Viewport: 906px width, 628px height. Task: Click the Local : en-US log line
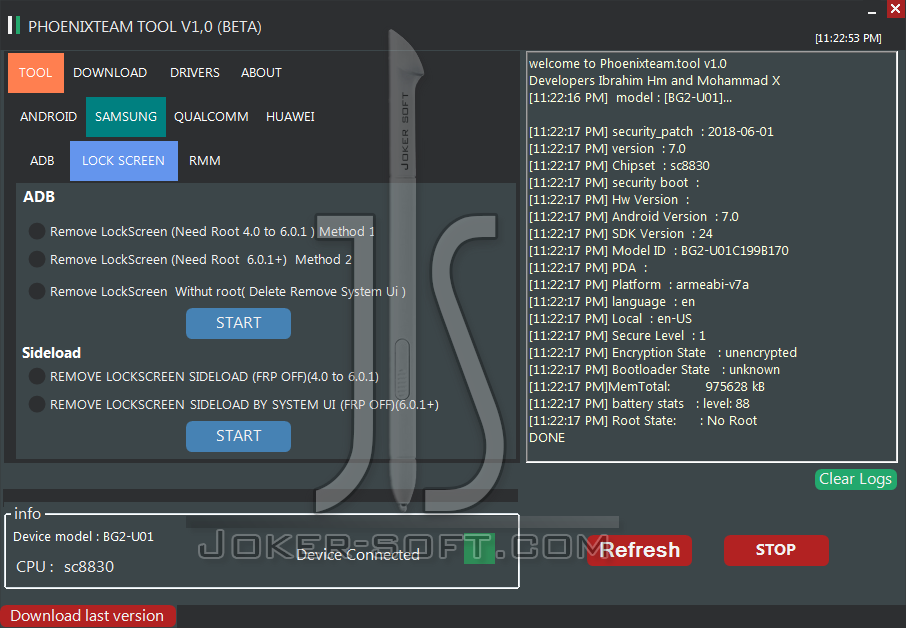(x=610, y=319)
